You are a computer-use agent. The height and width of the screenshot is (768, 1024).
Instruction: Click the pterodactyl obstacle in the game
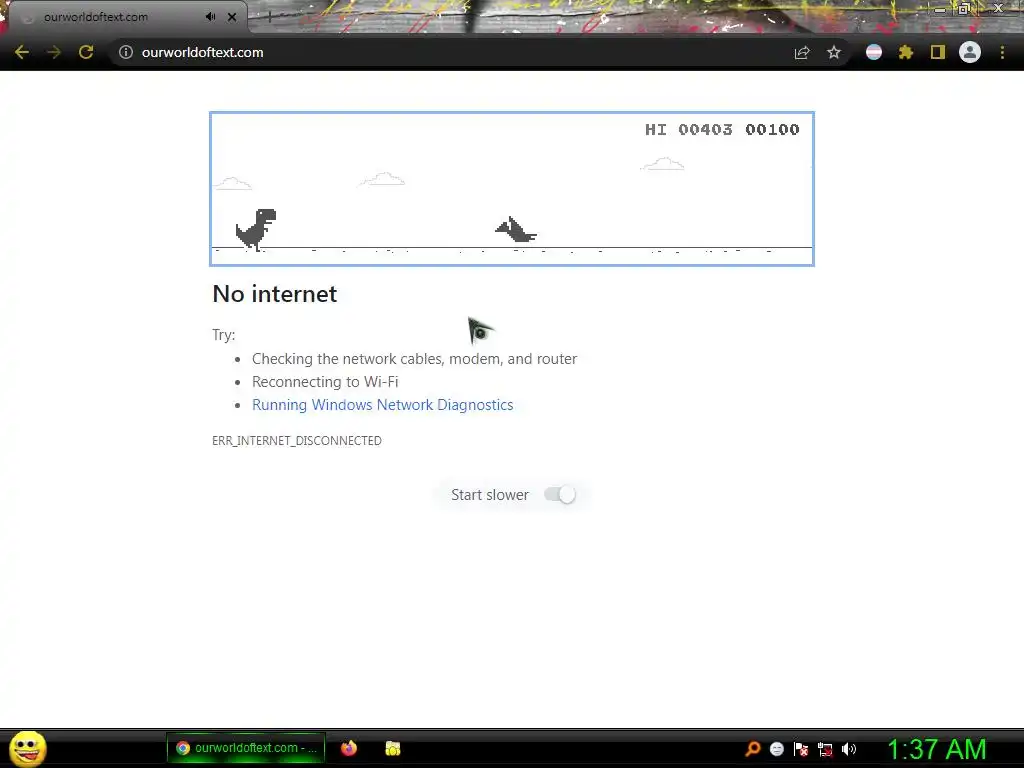[516, 229]
